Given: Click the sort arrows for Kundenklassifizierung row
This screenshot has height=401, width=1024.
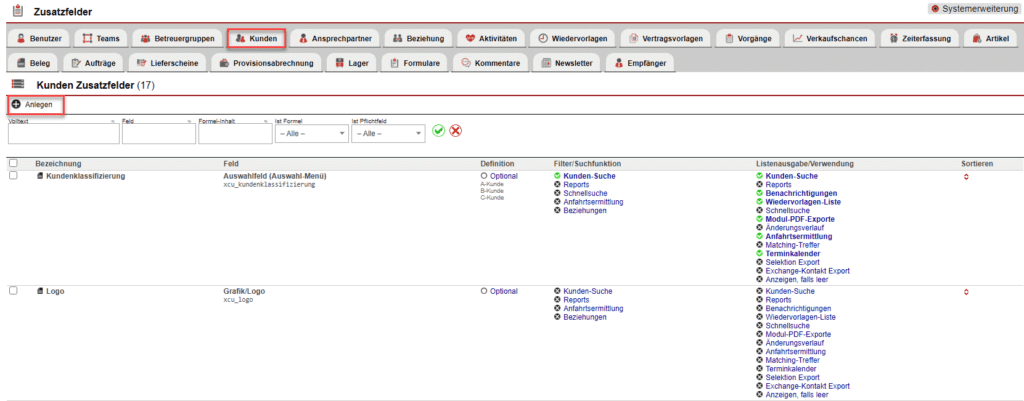Looking at the screenshot, I should pyautogui.click(x=966, y=177).
